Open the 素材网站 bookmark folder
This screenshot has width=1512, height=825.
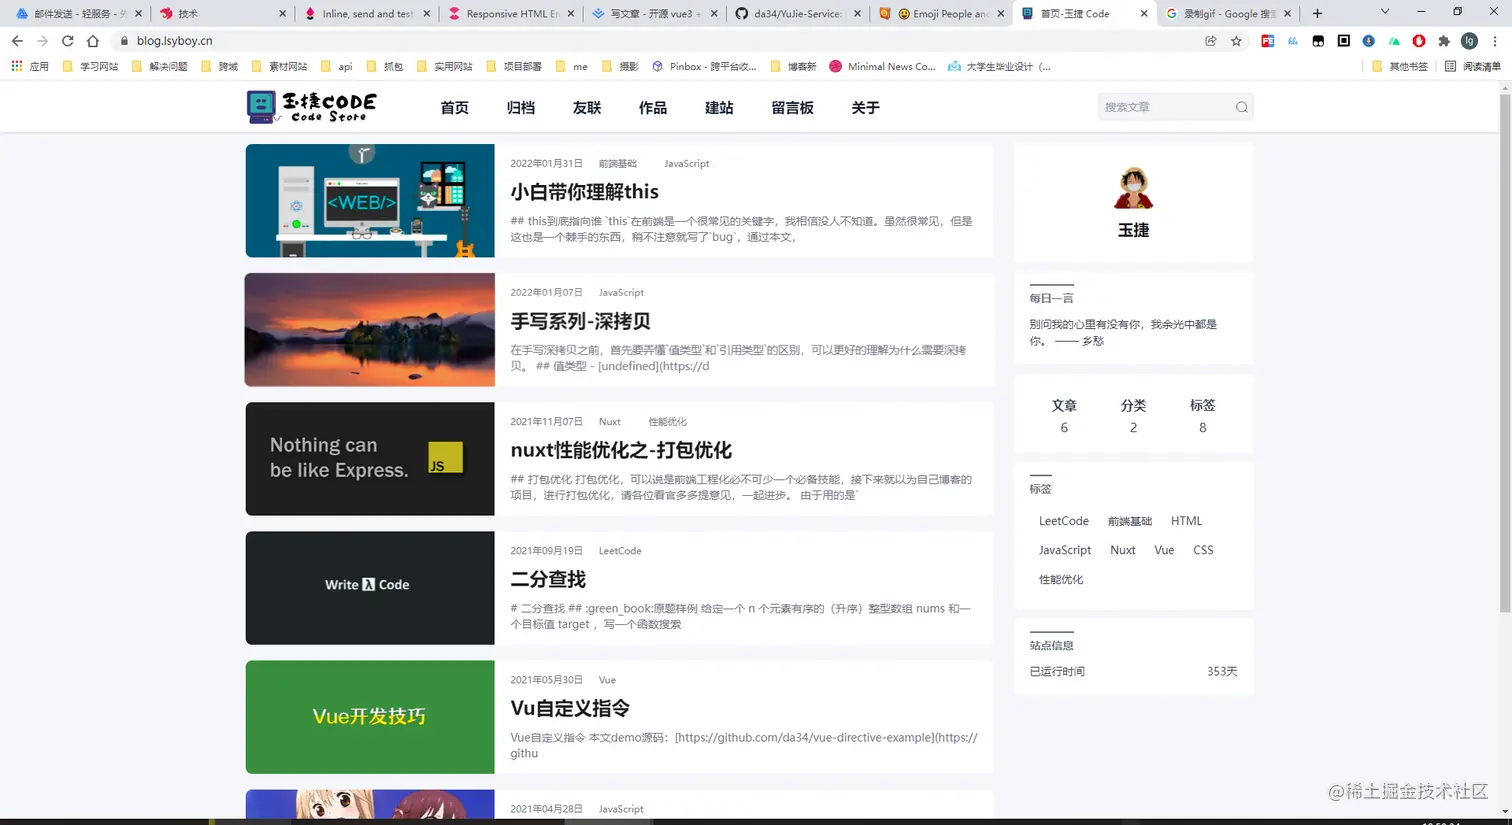pos(280,66)
